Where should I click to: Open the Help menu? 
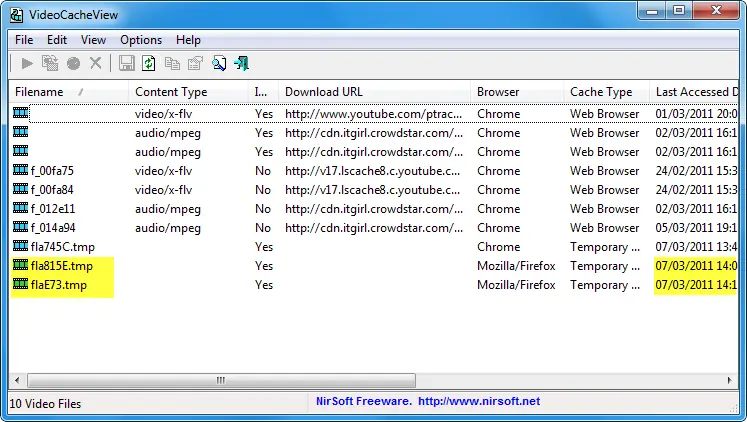tap(188, 40)
